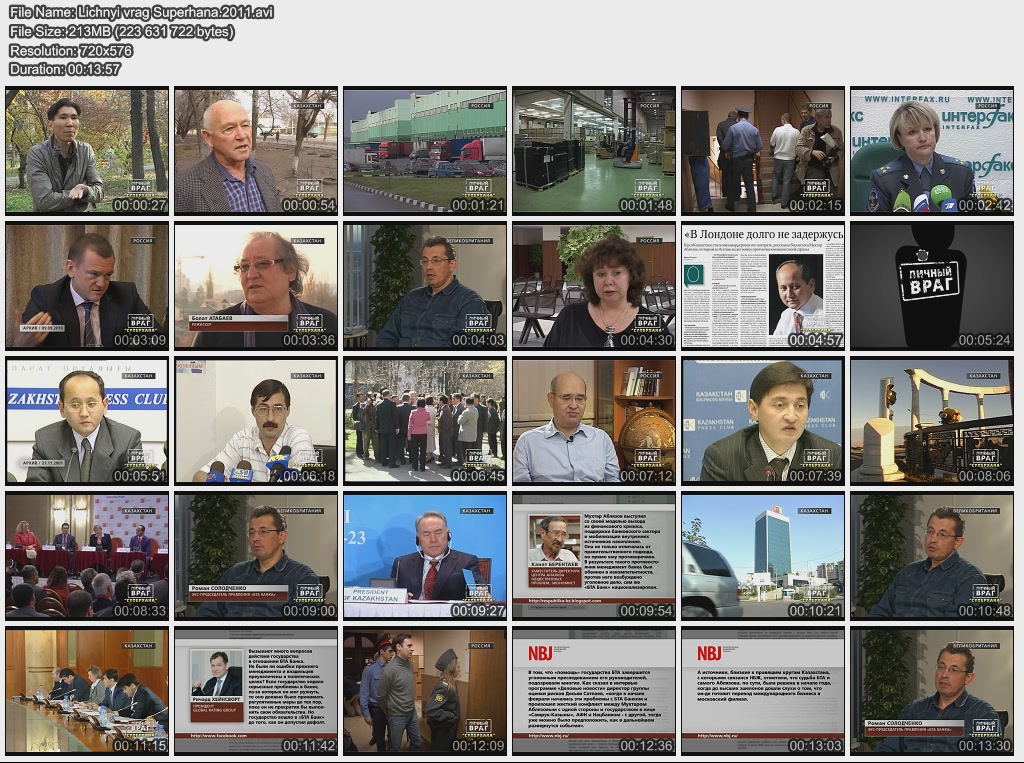This screenshot has width=1024, height=763.
Task: Open the newspaper article frame at 00:04:57
Action: pos(763,286)
